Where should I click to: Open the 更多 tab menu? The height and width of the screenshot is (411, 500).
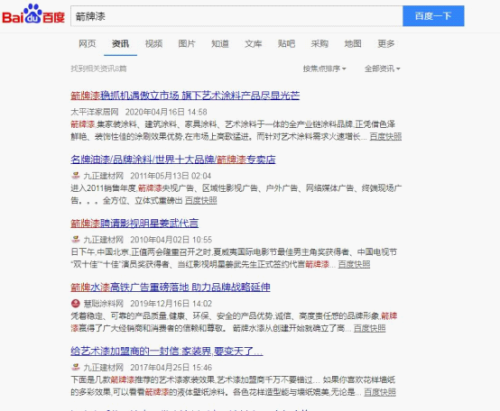coord(386,44)
